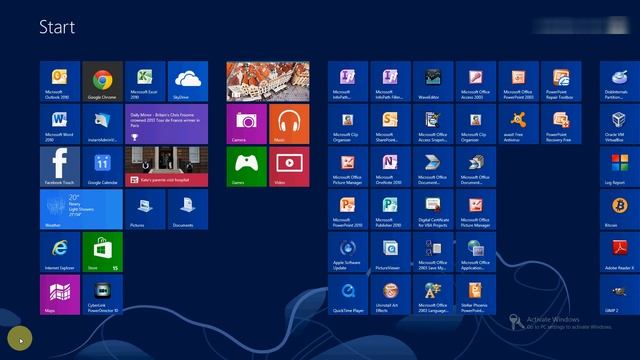Open Google Calendar tile

[x=102, y=167]
